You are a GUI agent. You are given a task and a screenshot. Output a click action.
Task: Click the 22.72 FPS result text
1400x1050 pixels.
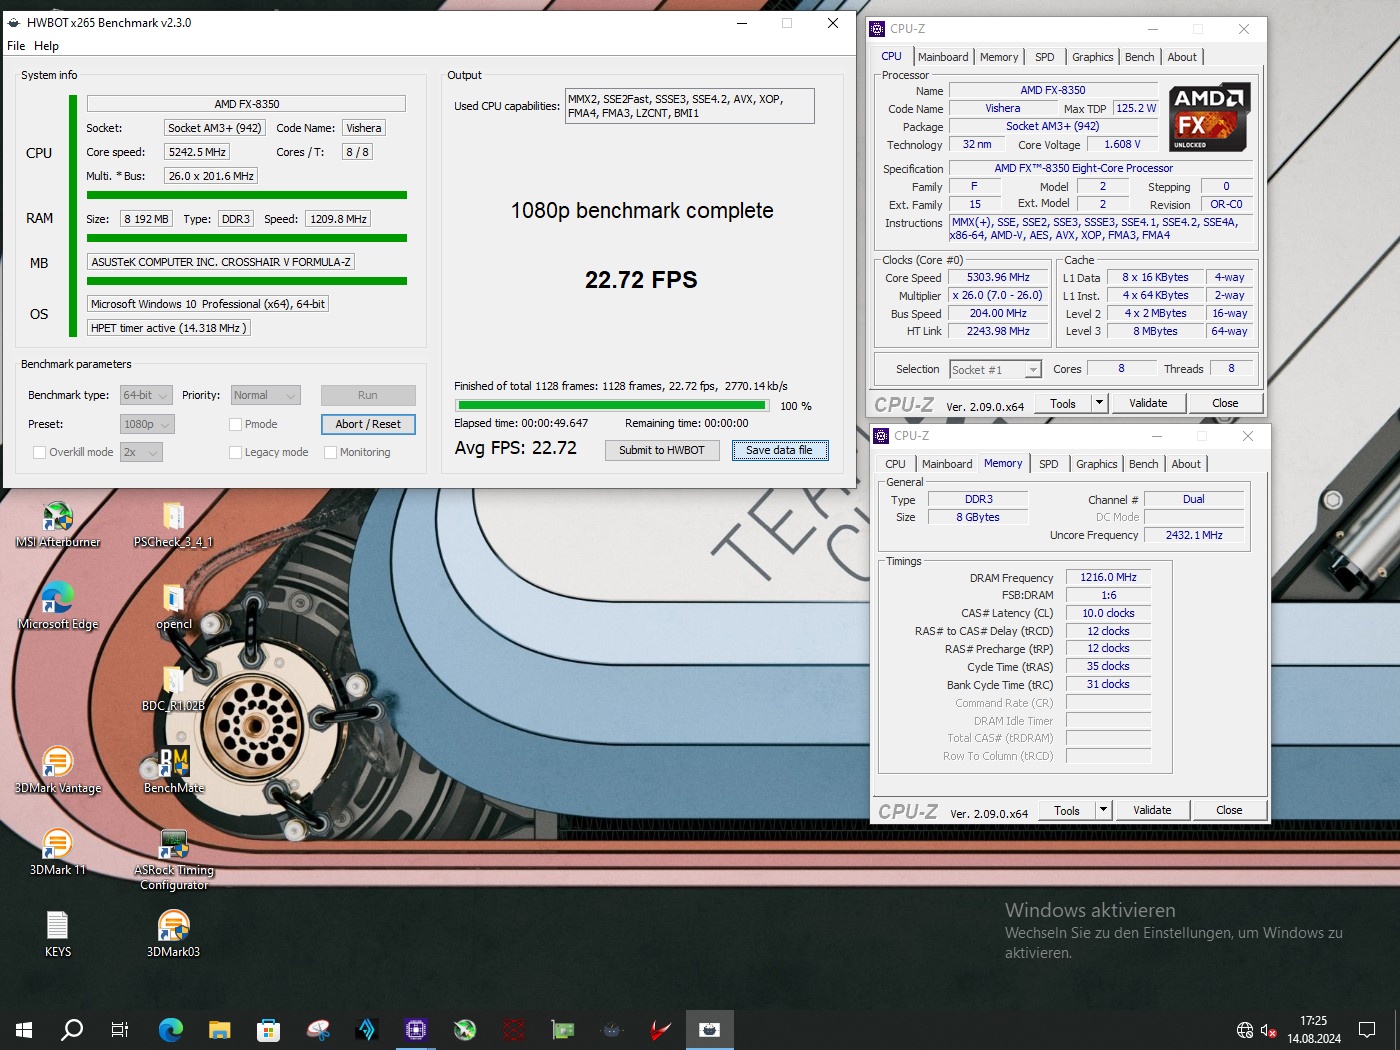[x=641, y=280]
